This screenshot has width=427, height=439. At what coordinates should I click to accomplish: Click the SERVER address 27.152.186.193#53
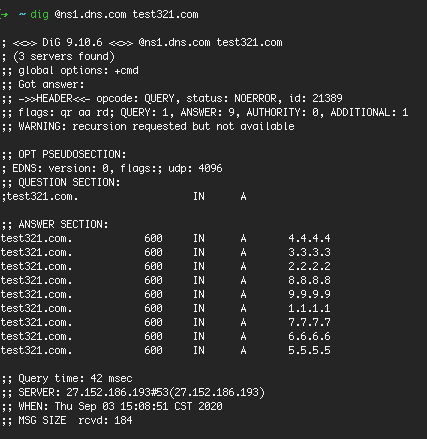(118, 392)
